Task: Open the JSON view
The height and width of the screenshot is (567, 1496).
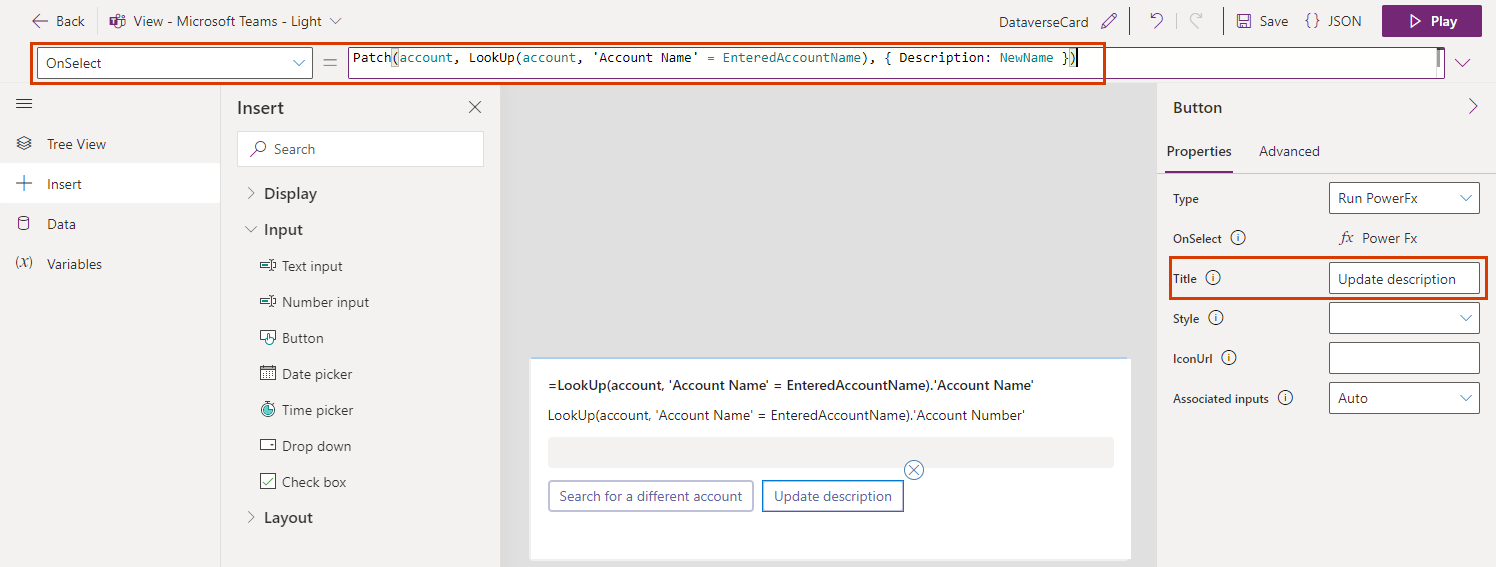Action: [1333, 21]
